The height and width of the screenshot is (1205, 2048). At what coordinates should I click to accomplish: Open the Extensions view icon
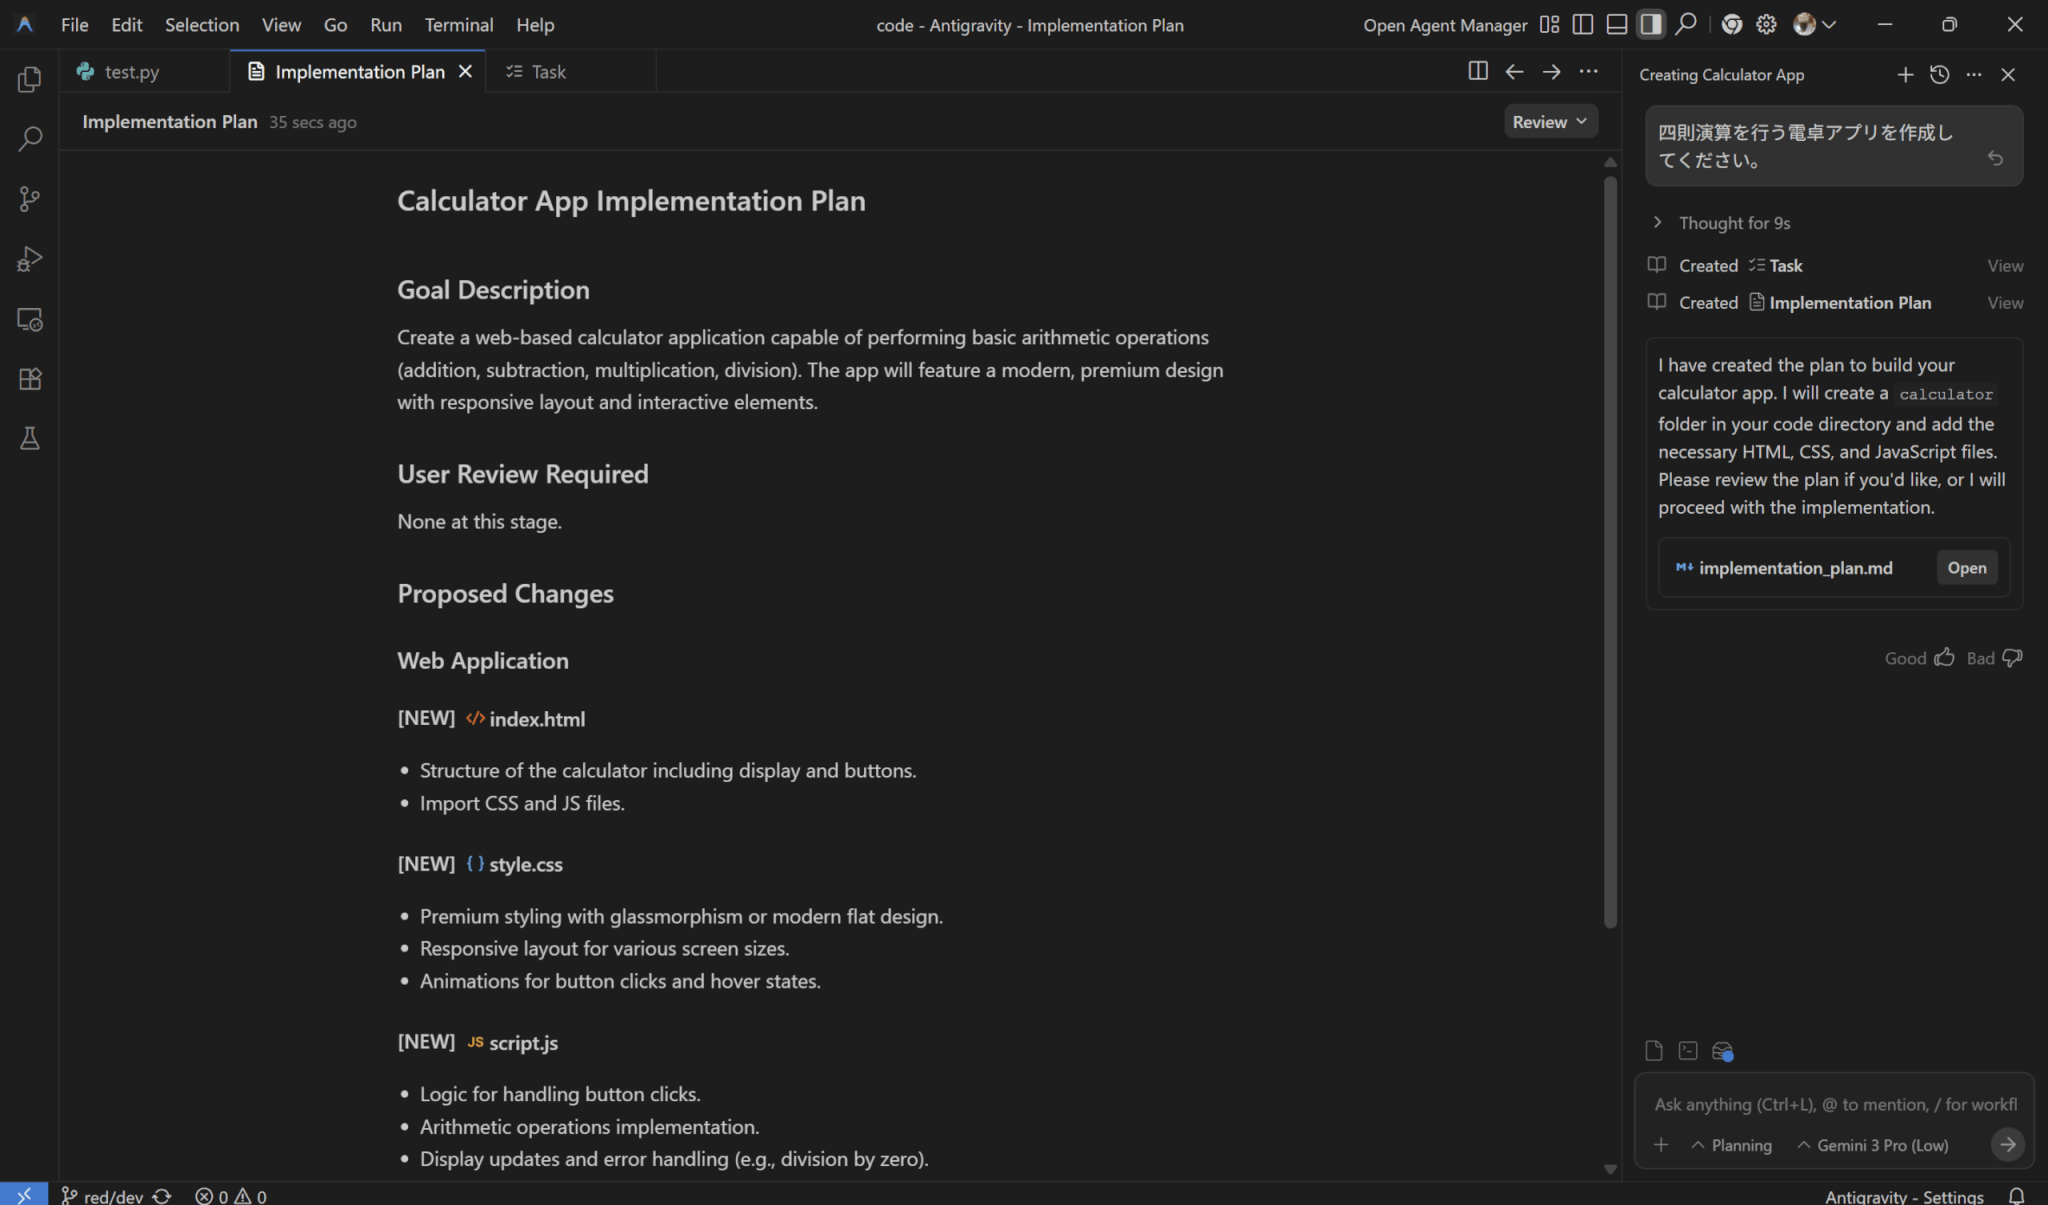[x=29, y=379]
